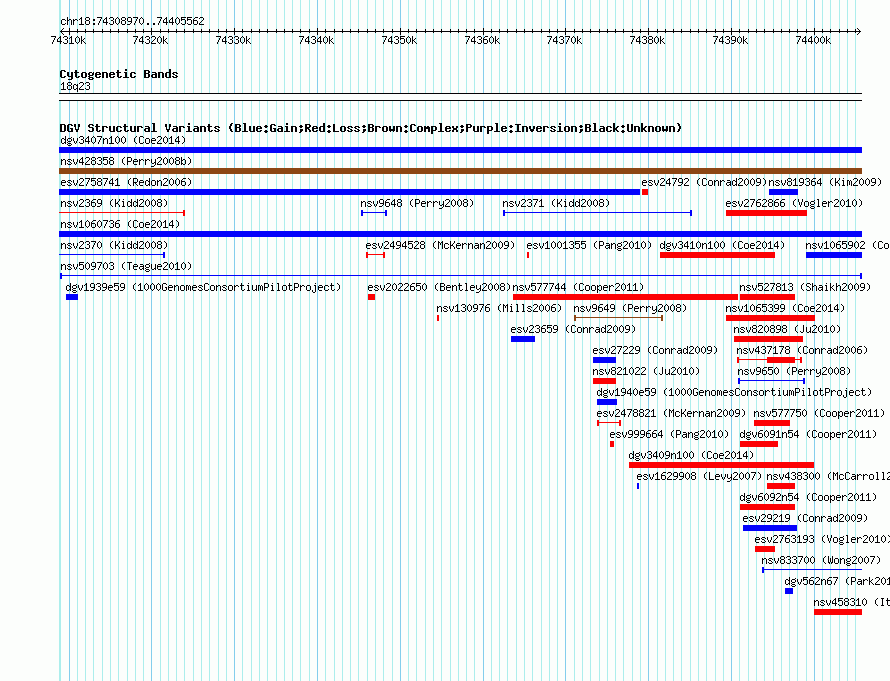Select the nsv428358 brown complex variant bar
This screenshot has width=890, height=681.
pyautogui.click(x=460, y=171)
